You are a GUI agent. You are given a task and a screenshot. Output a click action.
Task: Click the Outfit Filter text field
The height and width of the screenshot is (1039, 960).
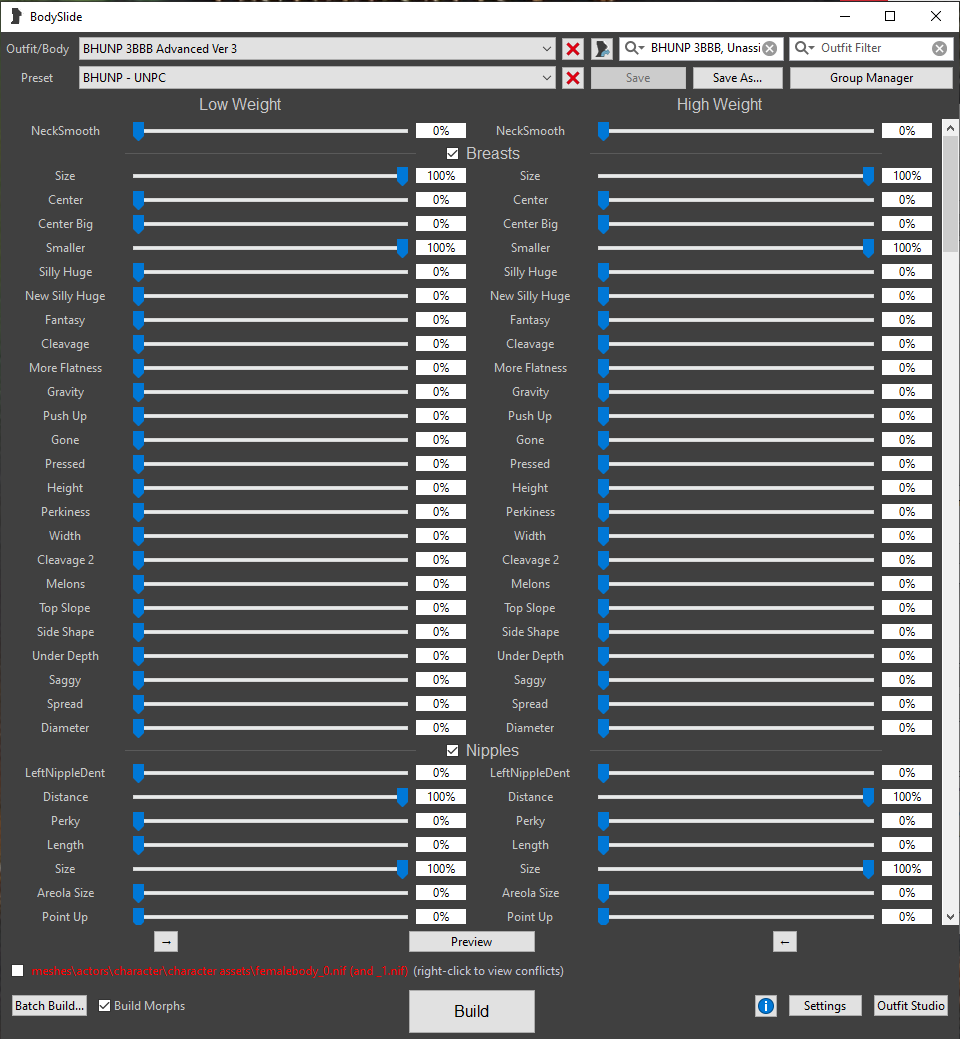tap(873, 48)
